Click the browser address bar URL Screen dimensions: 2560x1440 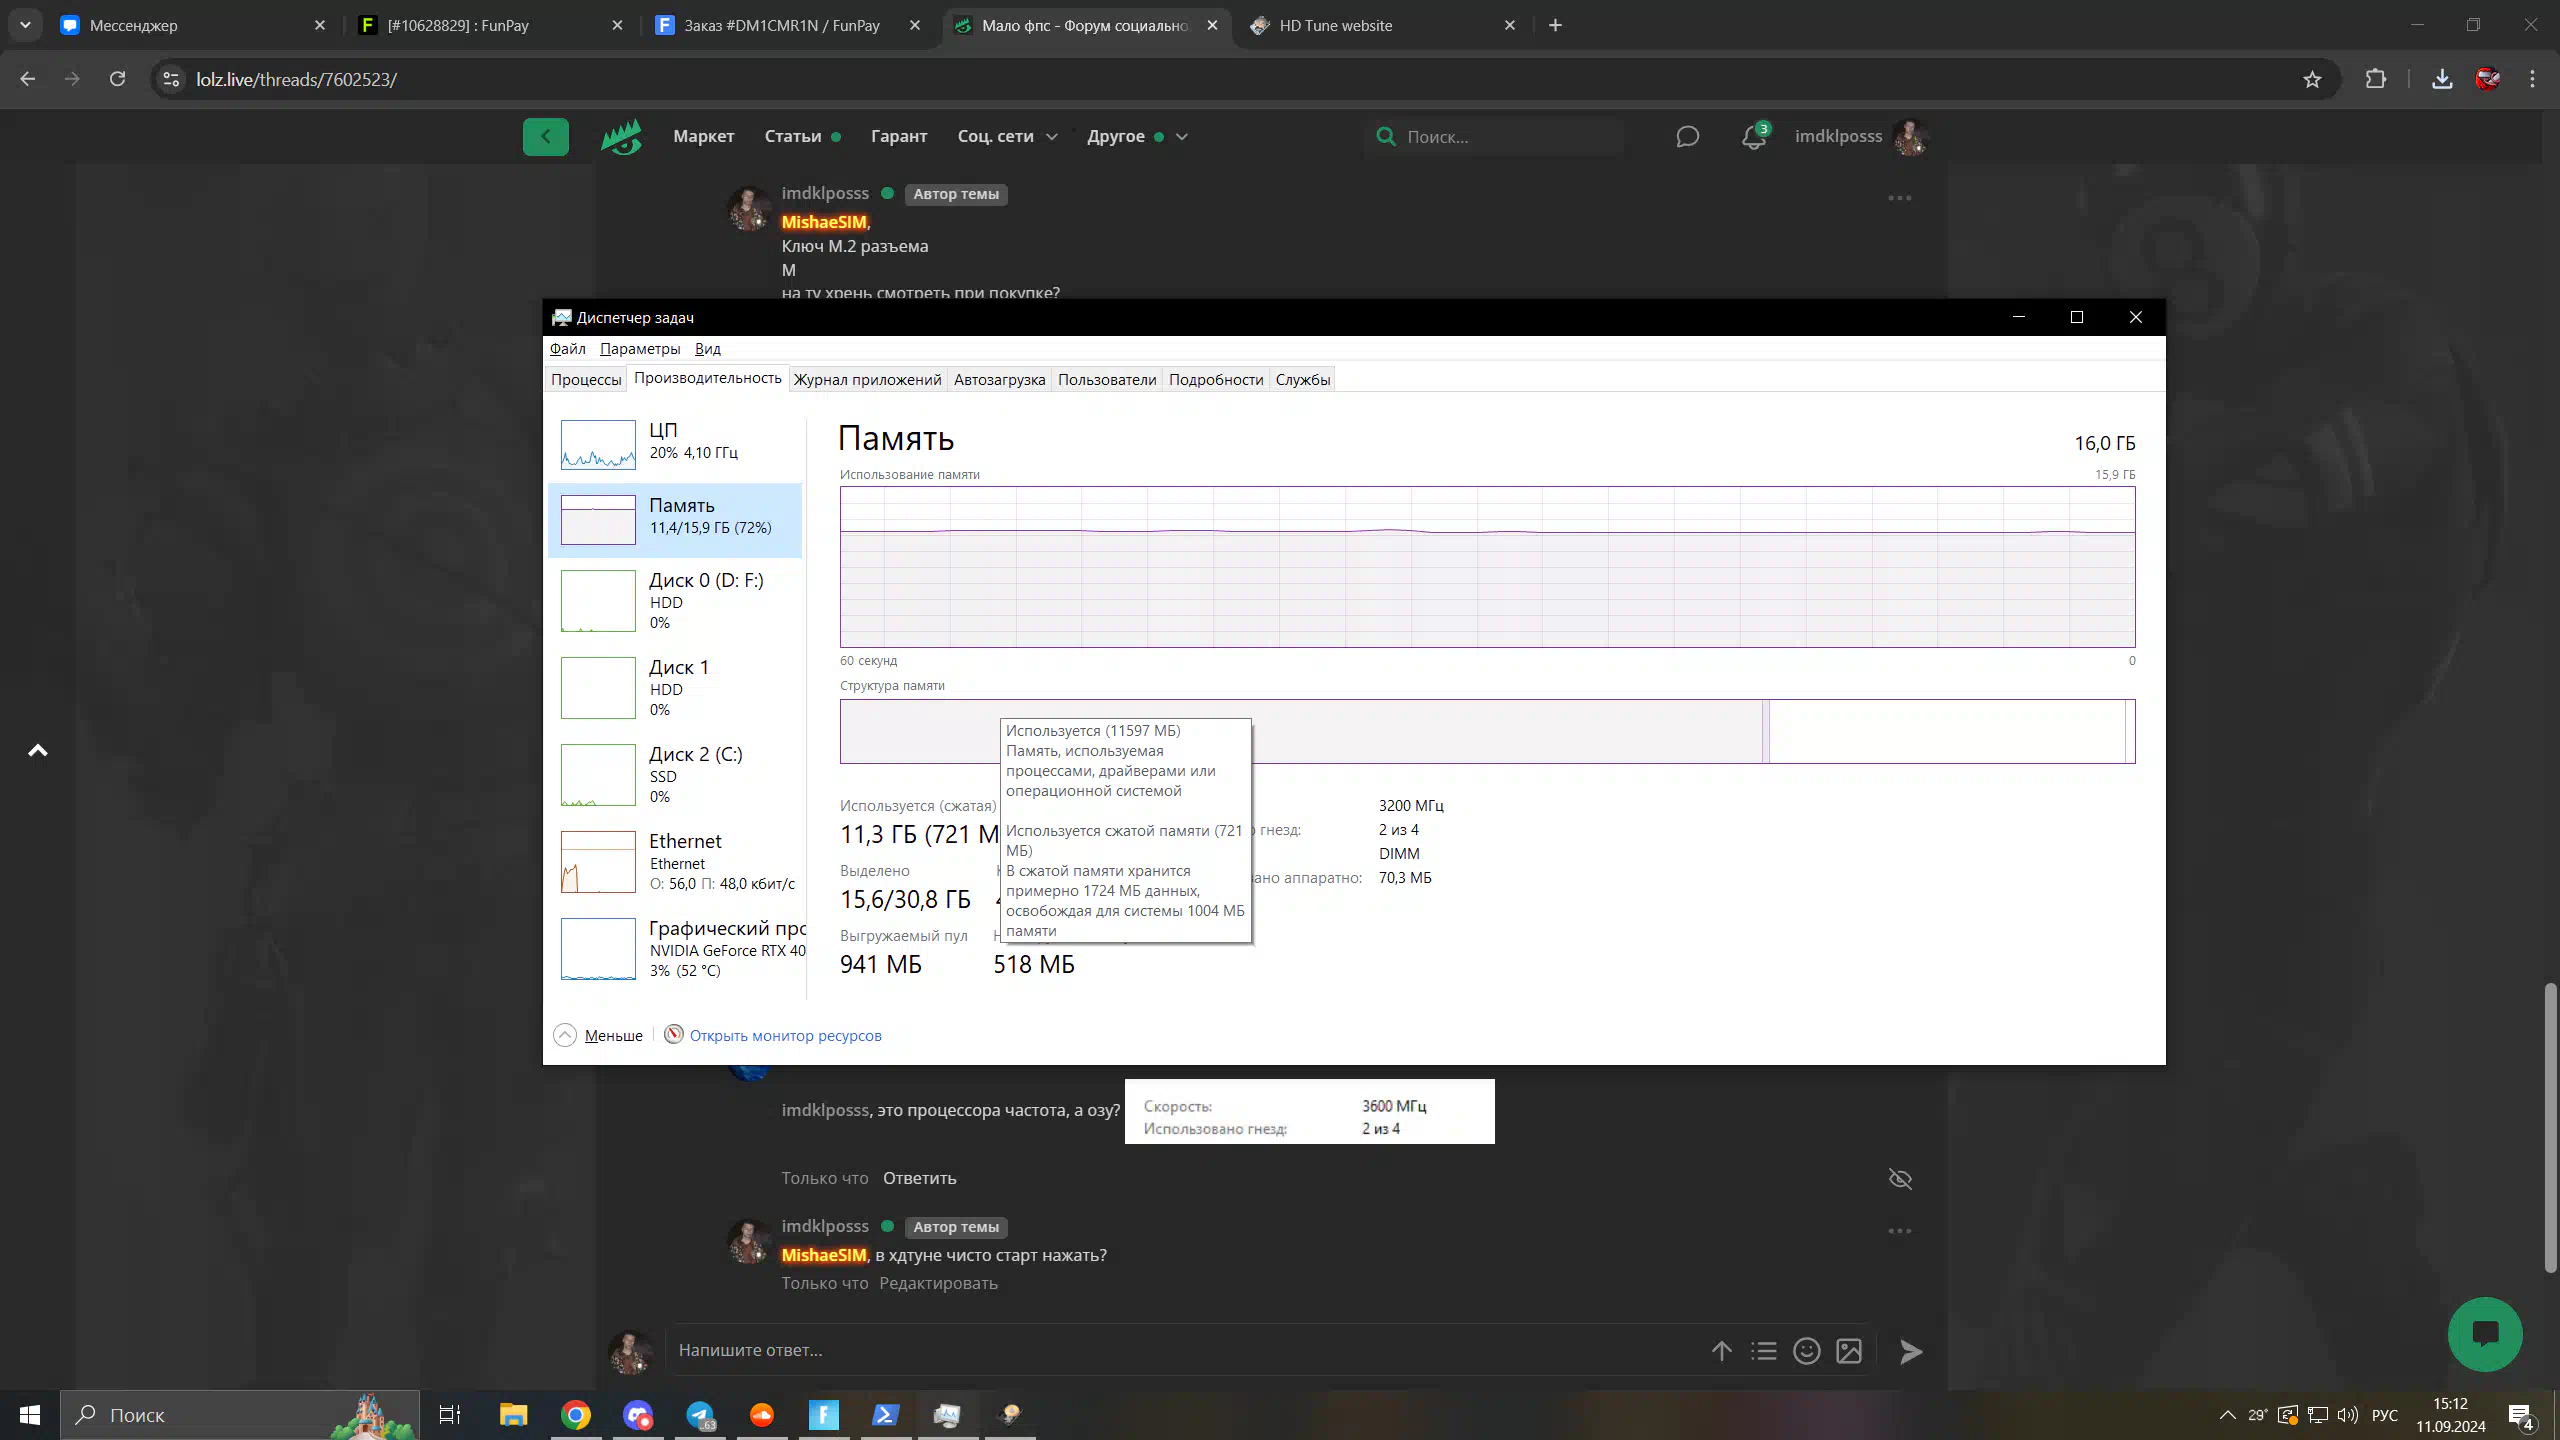[x=296, y=79]
